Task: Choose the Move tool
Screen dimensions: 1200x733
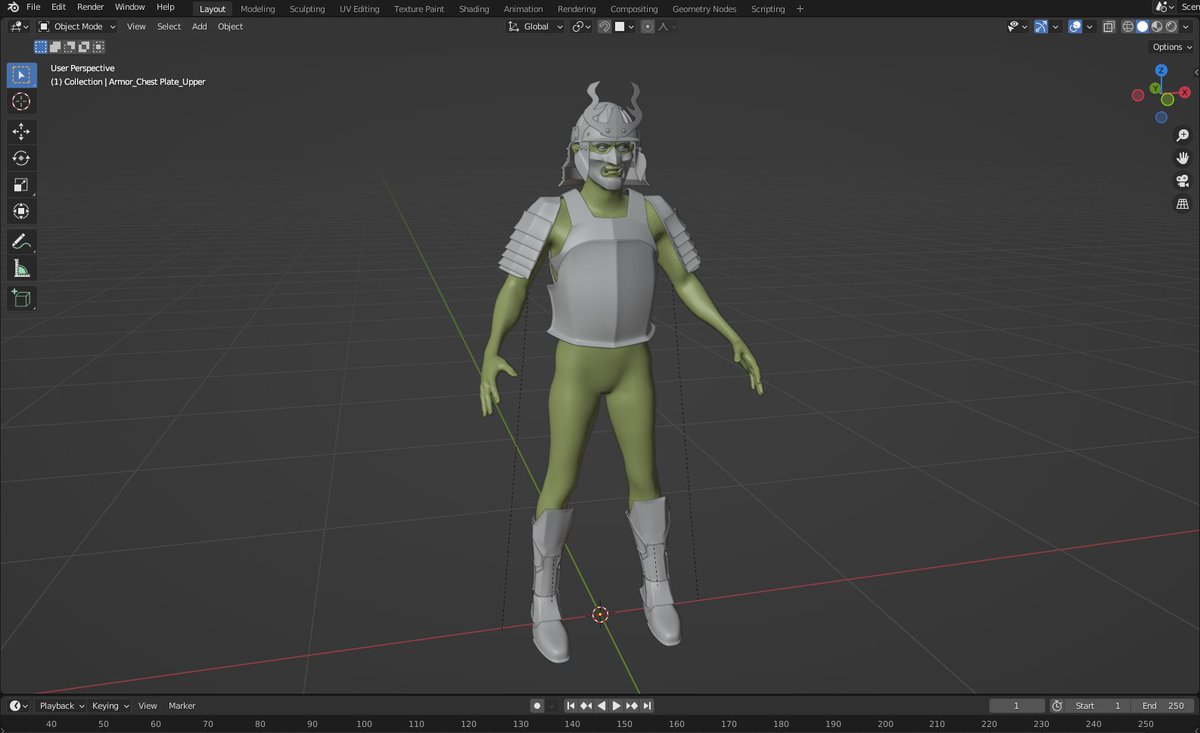Action: tap(22, 132)
